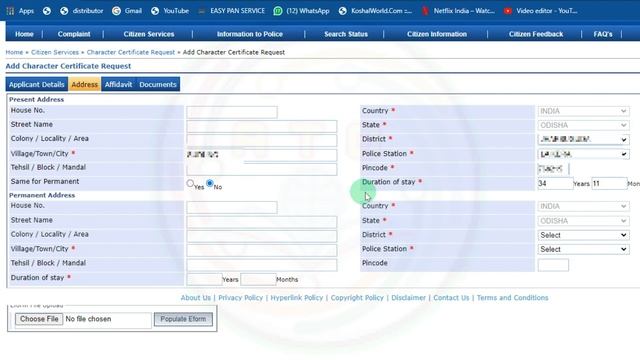The image size is (640, 360).
Task: Open the WhatsApp bookmark icon
Action: (278, 11)
